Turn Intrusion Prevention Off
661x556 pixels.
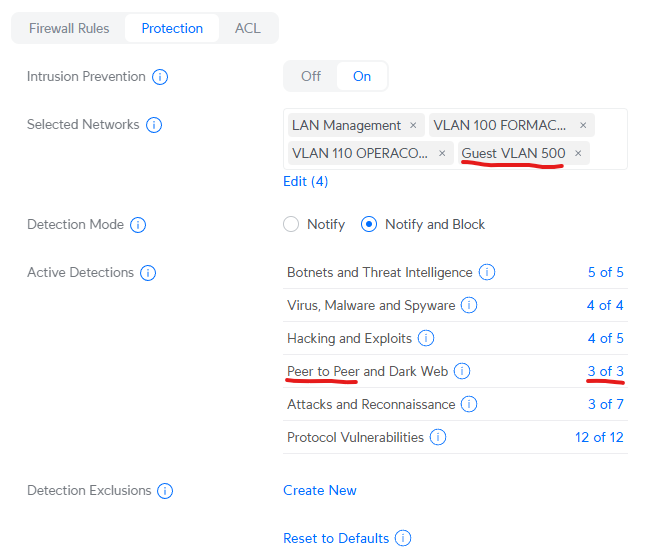(x=311, y=76)
